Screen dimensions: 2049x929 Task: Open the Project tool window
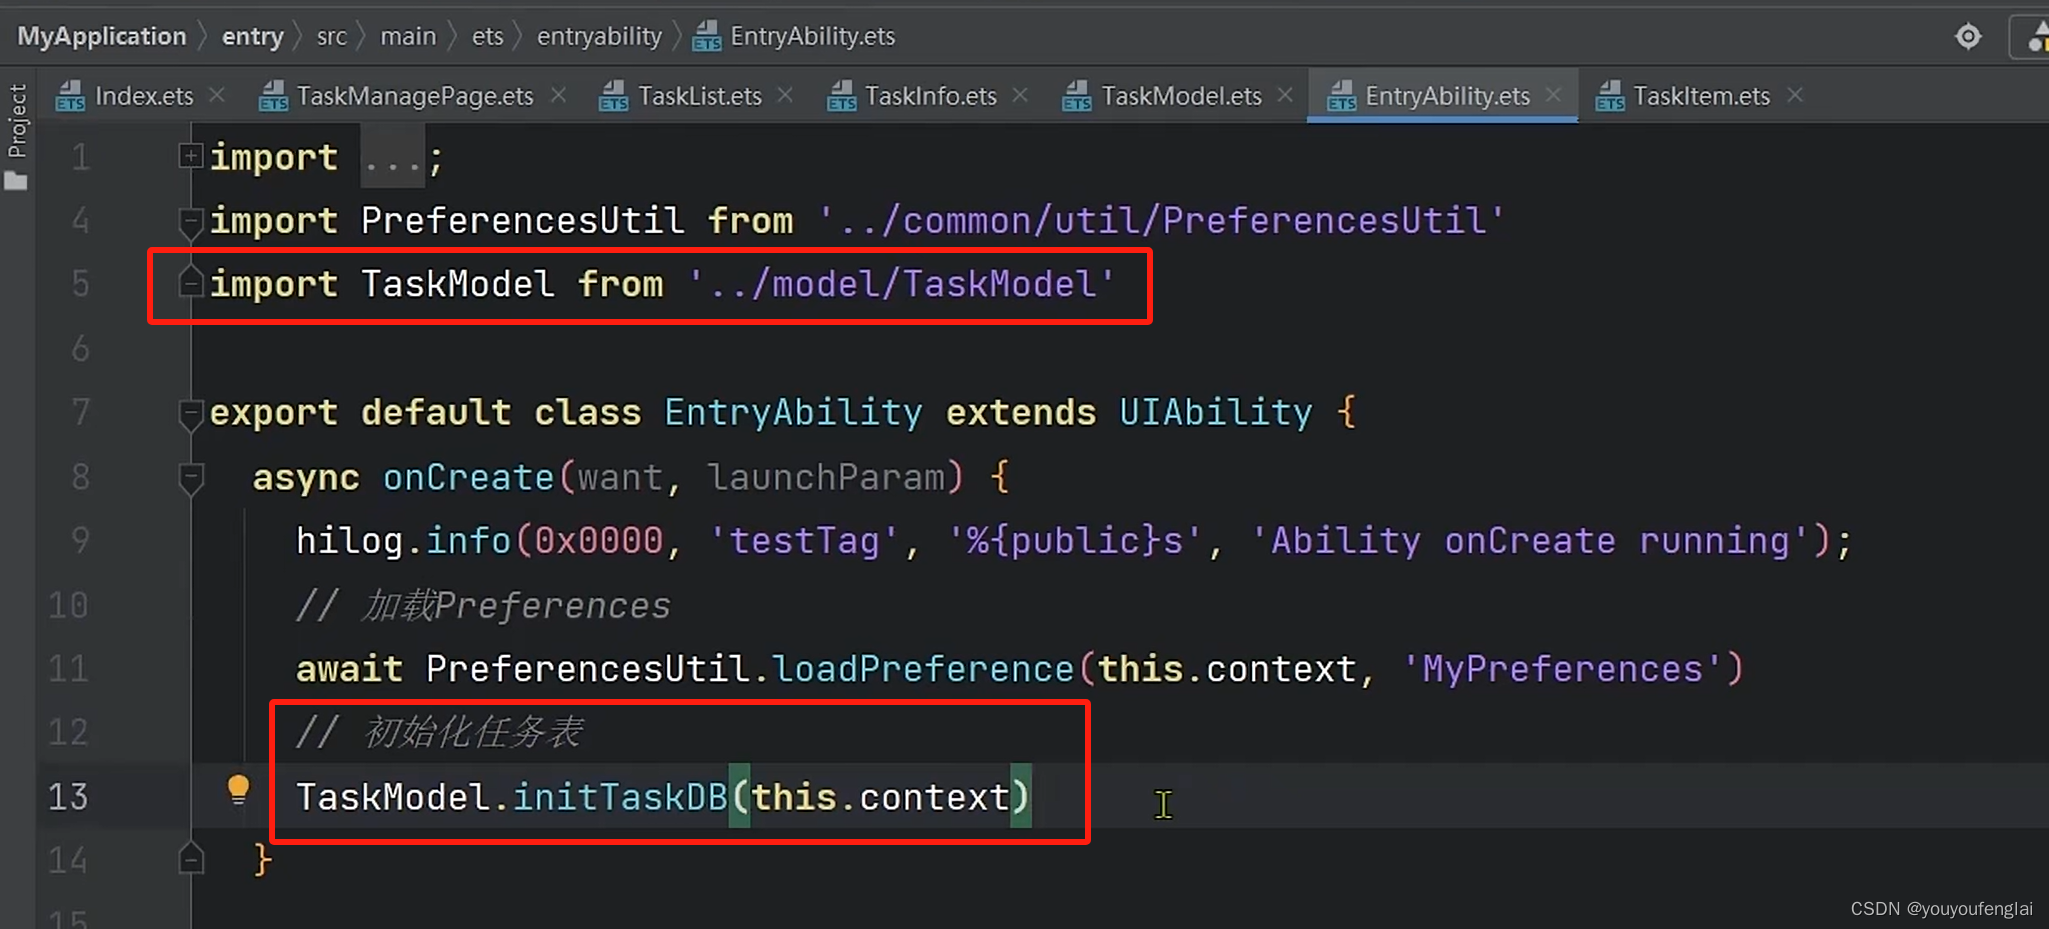tap(16, 135)
